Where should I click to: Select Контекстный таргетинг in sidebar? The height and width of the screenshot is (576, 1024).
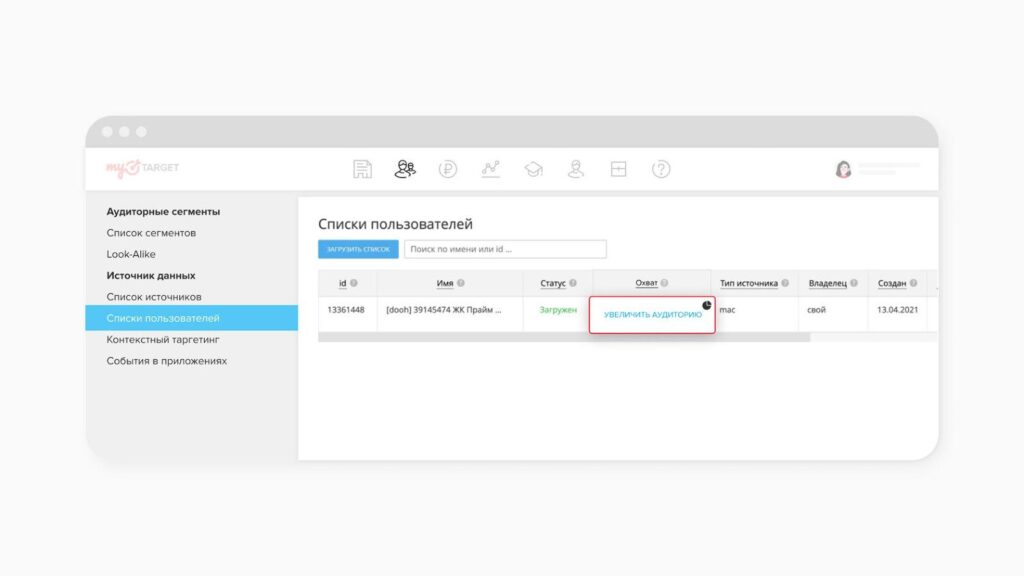(163, 340)
